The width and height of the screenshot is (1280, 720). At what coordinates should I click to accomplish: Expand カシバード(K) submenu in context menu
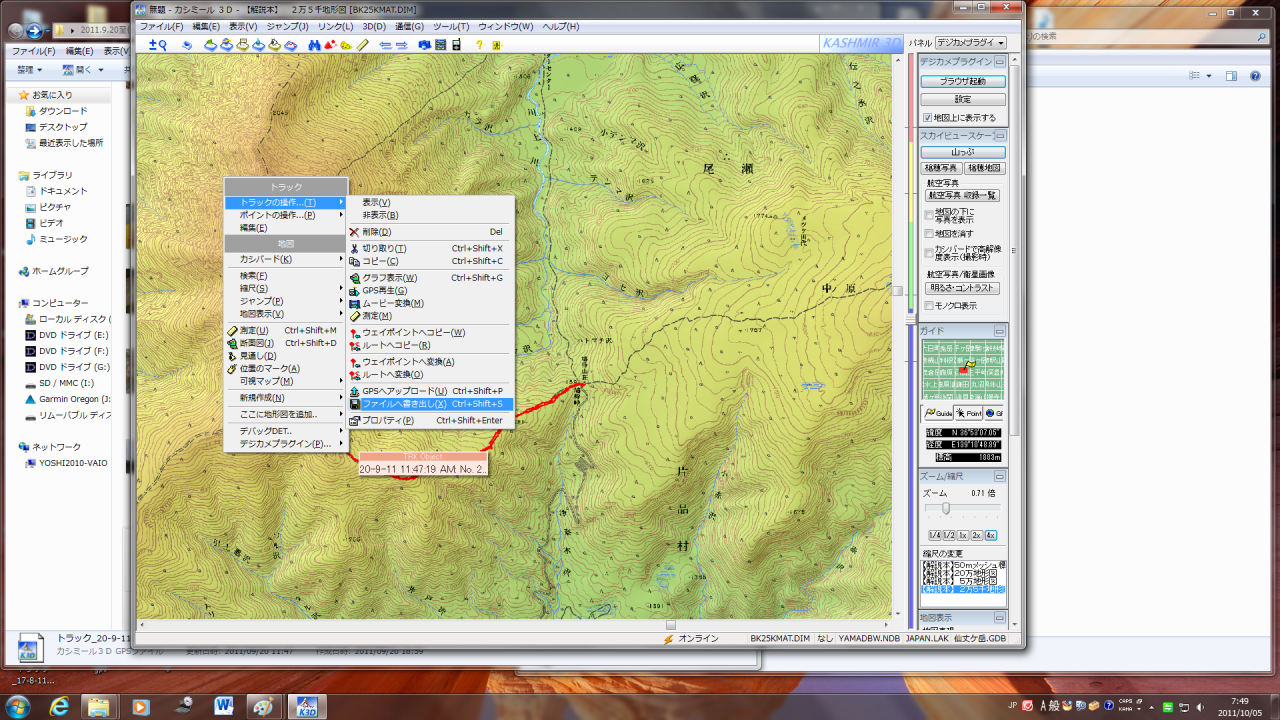(286, 259)
